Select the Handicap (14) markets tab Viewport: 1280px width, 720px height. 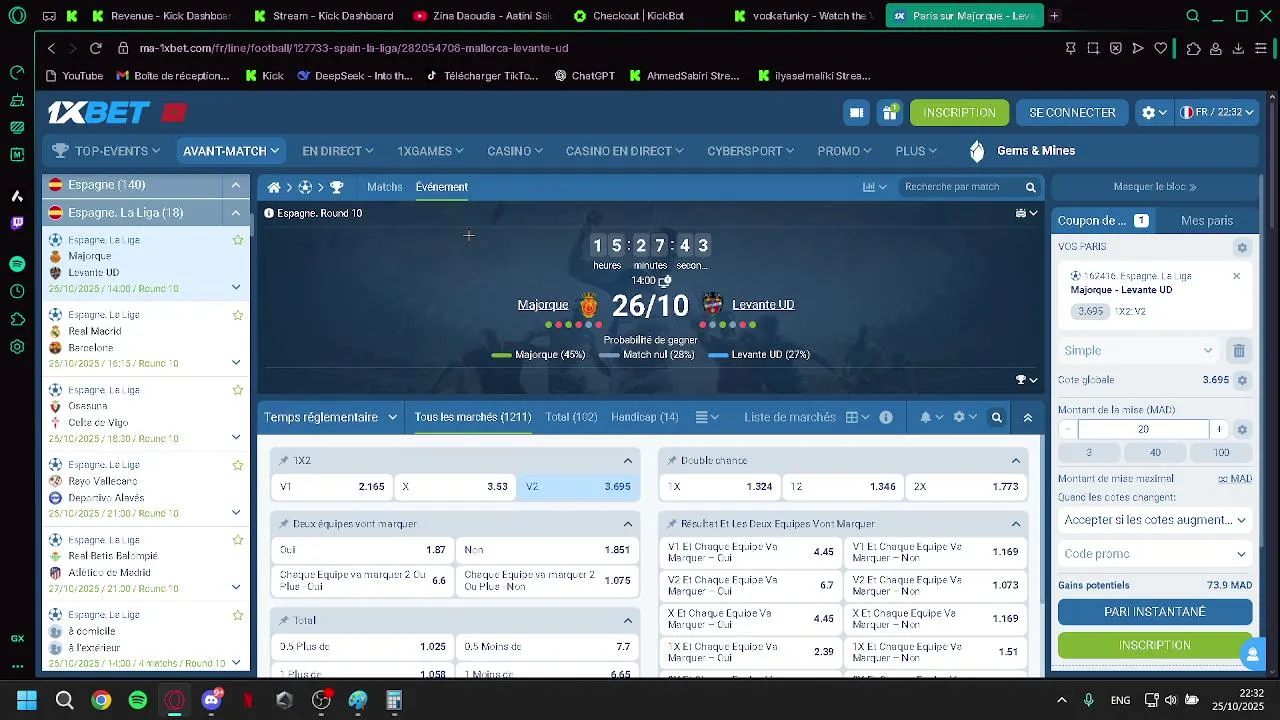pos(644,417)
